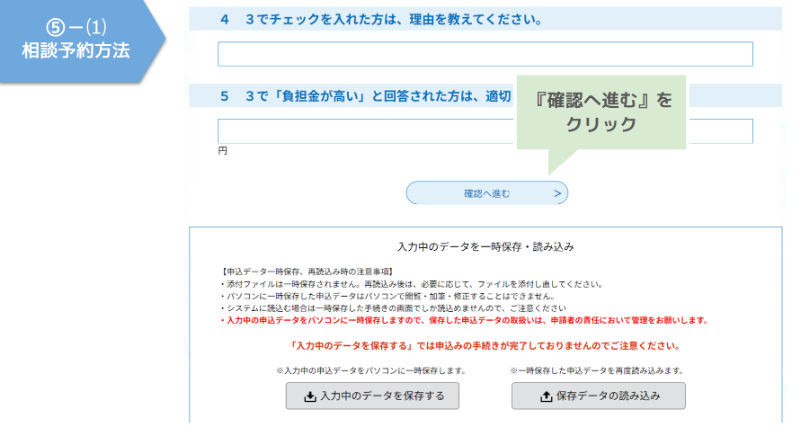This screenshot has width=800, height=437.
Task: Select note 添付ファイルは一時保存されません
Action: [412, 284]
